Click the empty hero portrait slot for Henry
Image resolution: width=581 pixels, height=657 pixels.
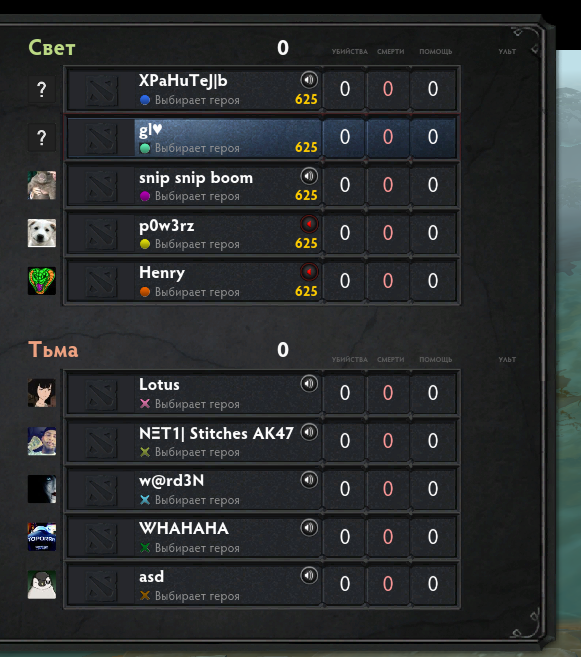101,281
